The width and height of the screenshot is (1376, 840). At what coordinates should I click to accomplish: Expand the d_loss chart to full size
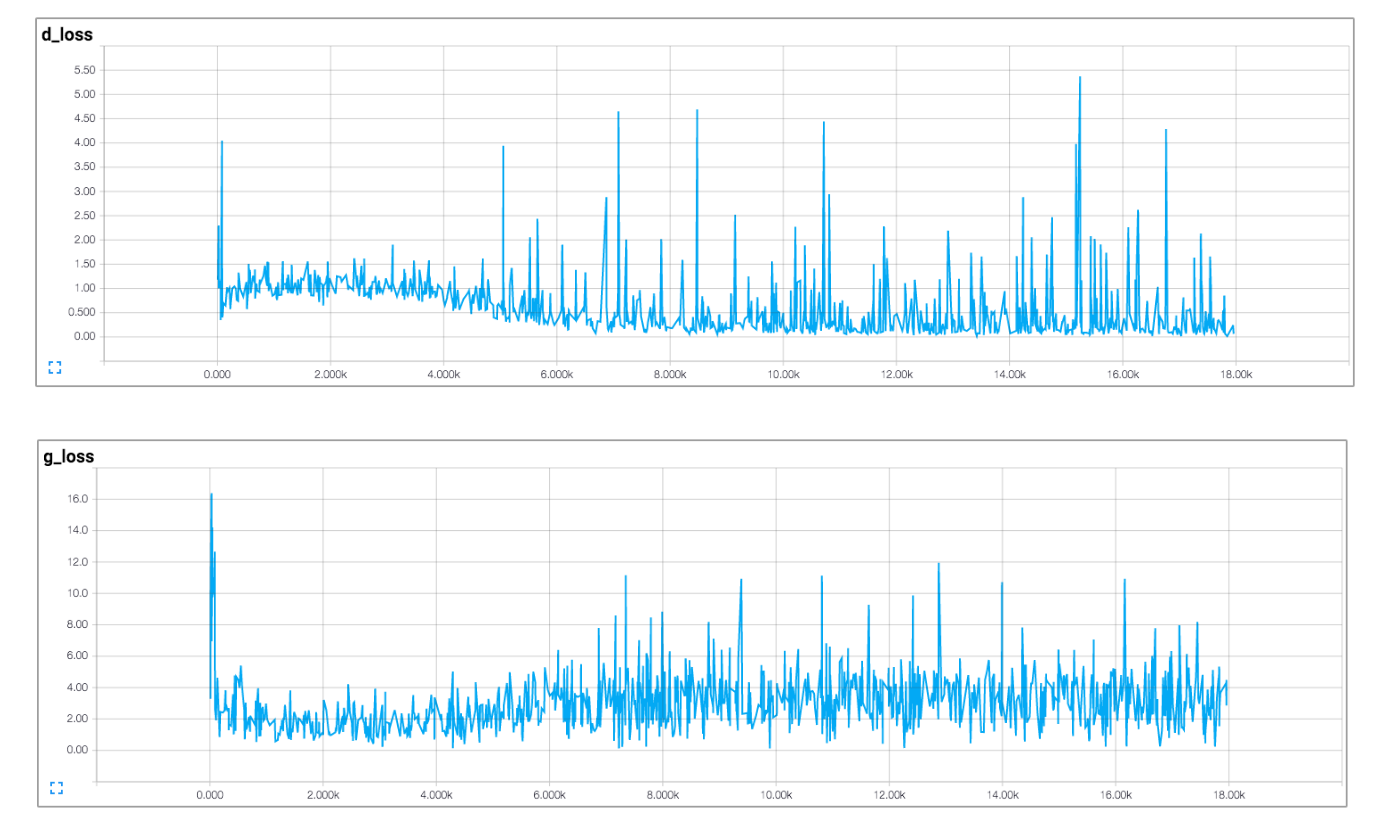click(55, 368)
